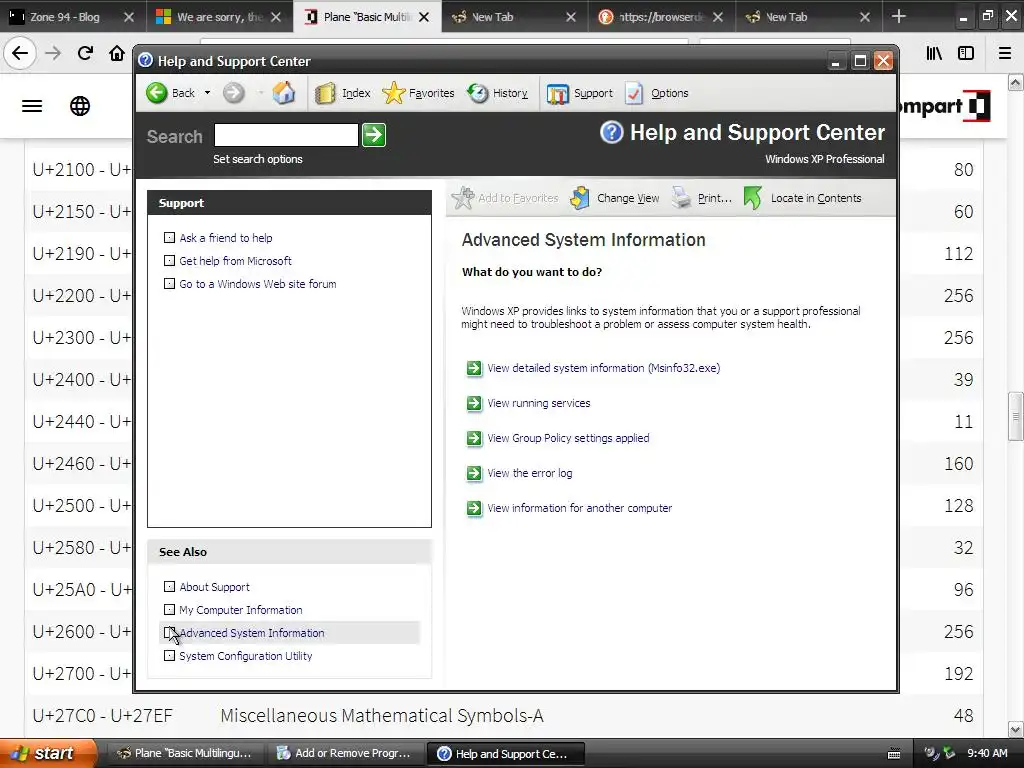
Task: Click arrow icon for View detailed system information
Action: click(473, 368)
